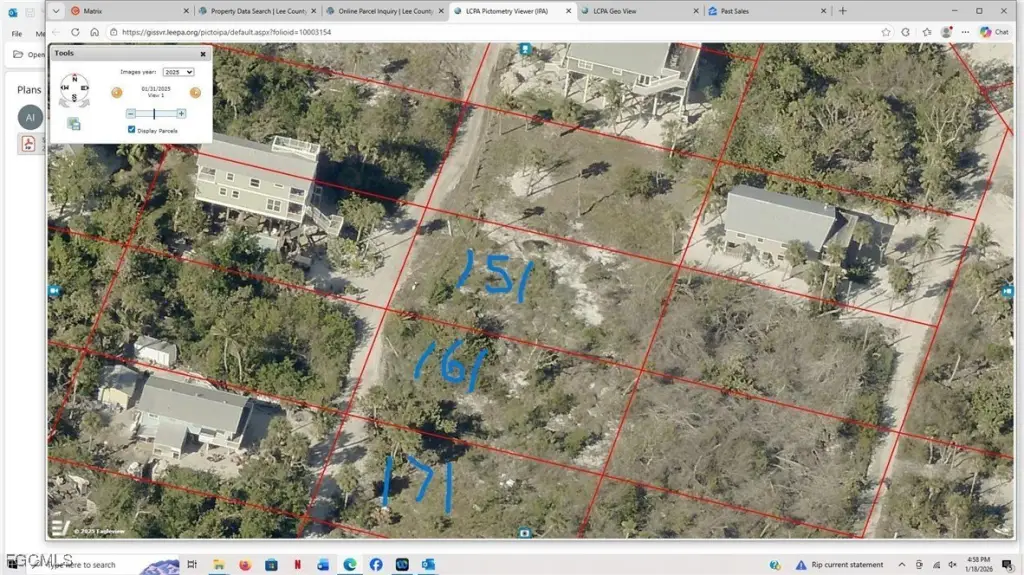This screenshot has width=1024, height=575.
Task: Click the Copilot Chat button
Action: click(x=994, y=32)
